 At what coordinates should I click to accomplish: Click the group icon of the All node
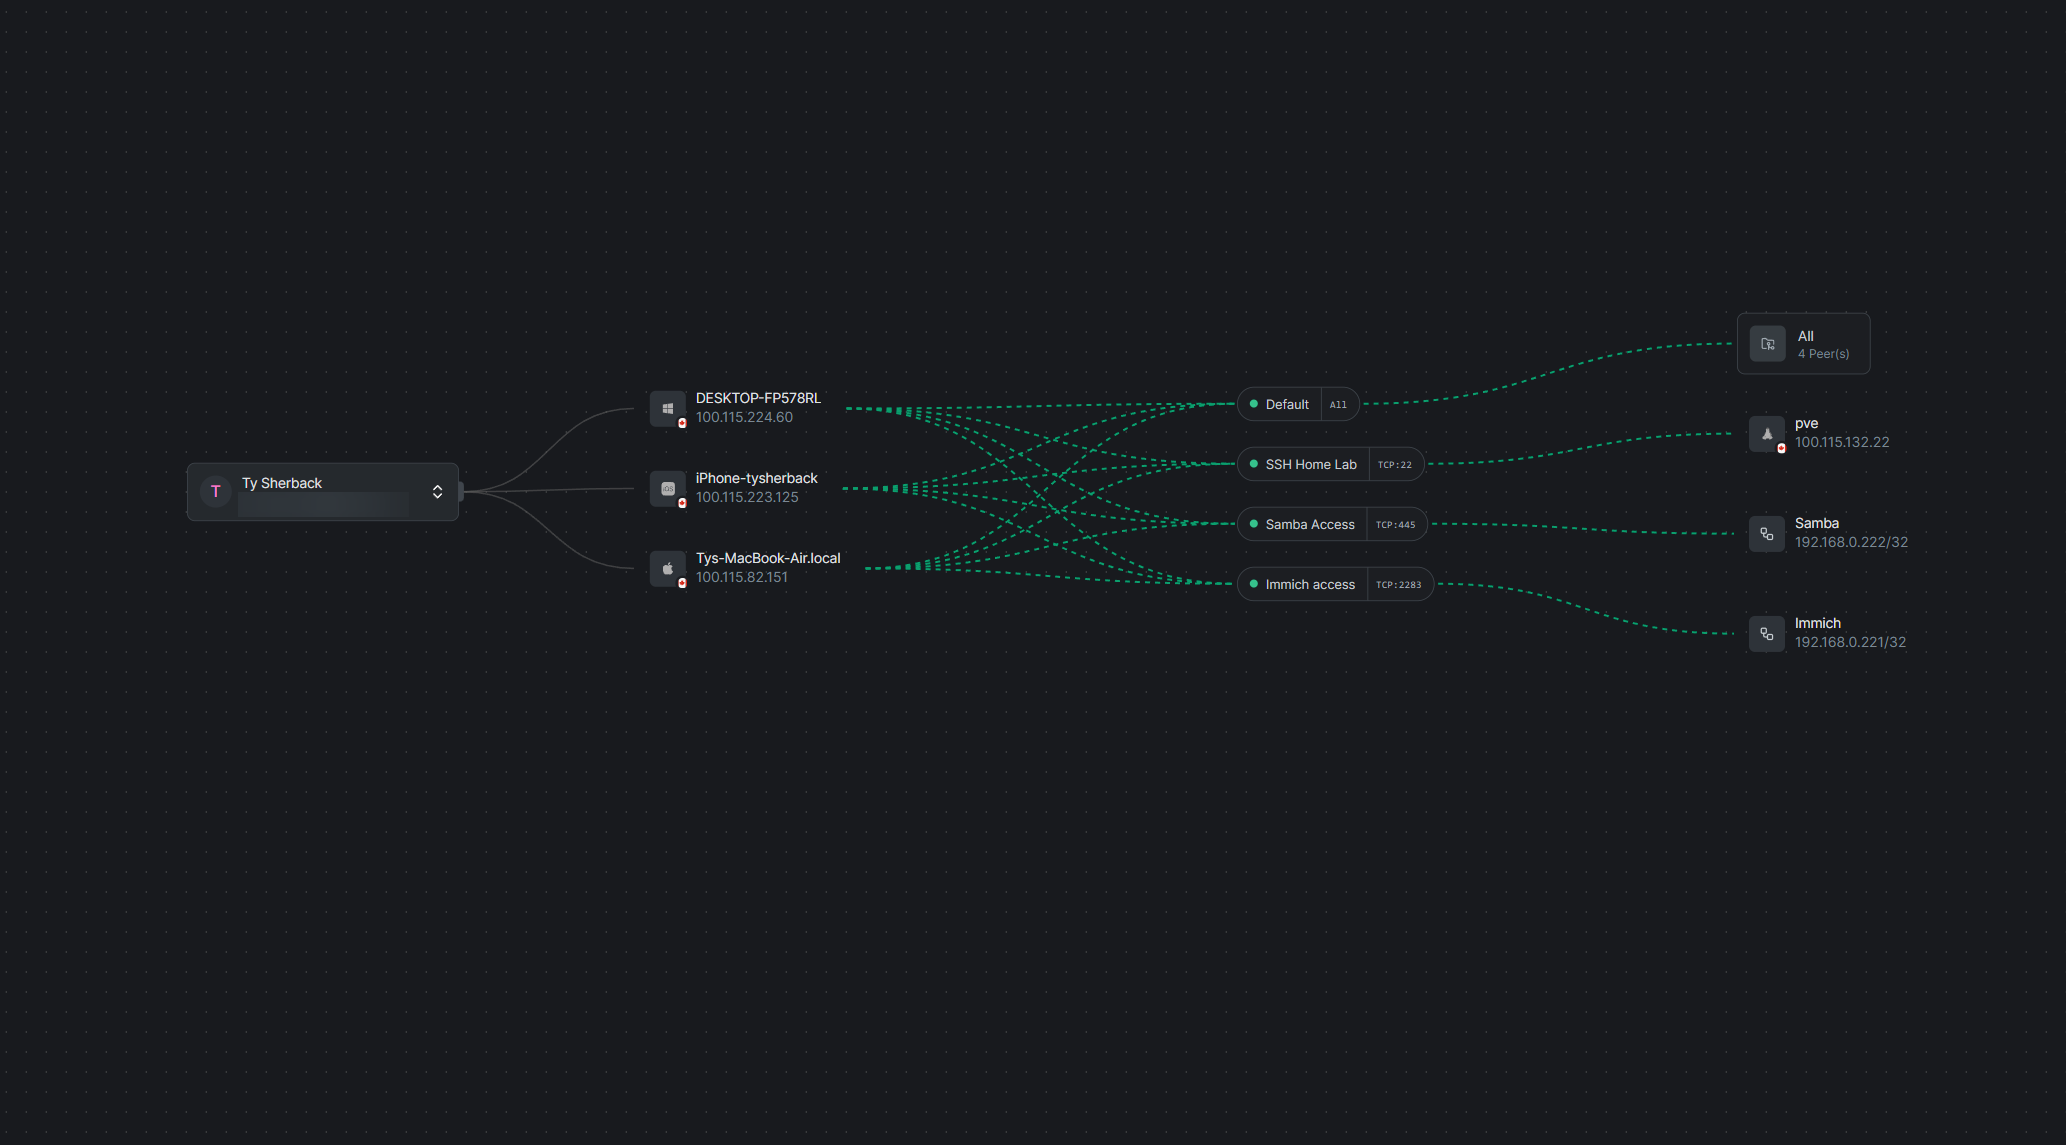click(x=1767, y=344)
